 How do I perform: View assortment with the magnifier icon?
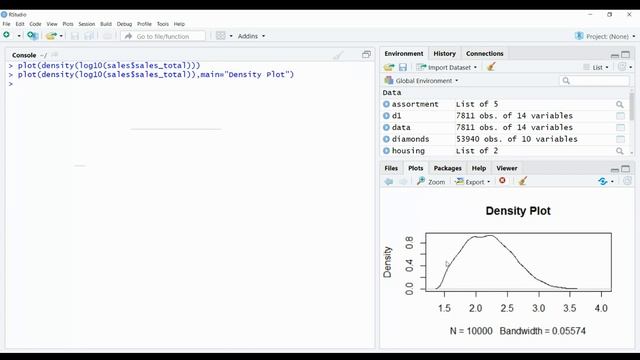click(620, 104)
